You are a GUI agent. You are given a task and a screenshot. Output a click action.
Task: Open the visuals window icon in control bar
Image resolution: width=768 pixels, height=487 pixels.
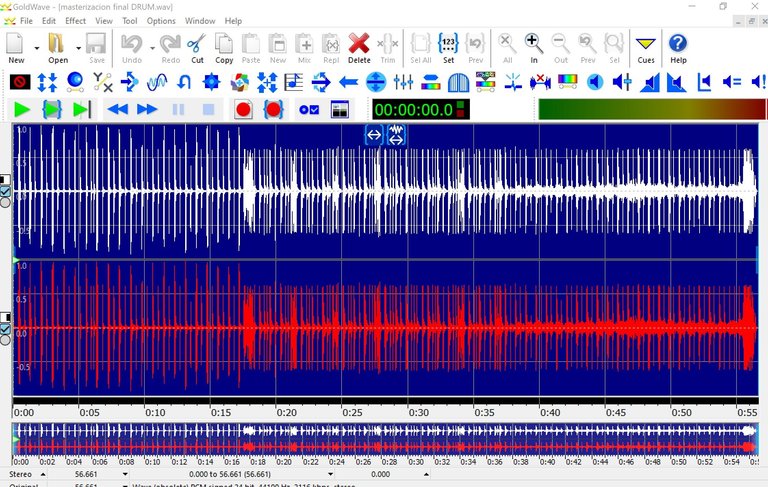340,110
